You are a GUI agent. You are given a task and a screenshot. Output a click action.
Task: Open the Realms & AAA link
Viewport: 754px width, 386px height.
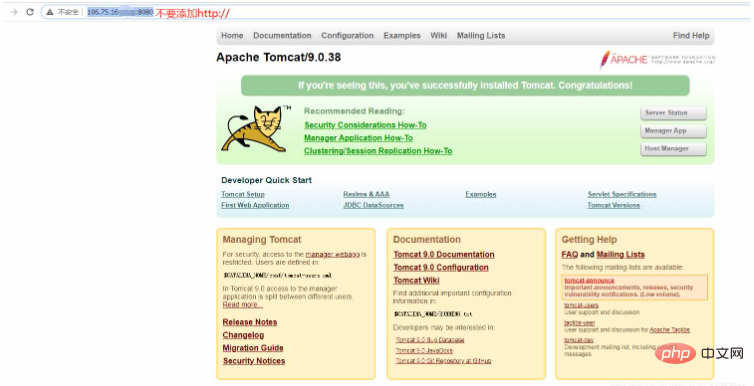(x=366, y=194)
